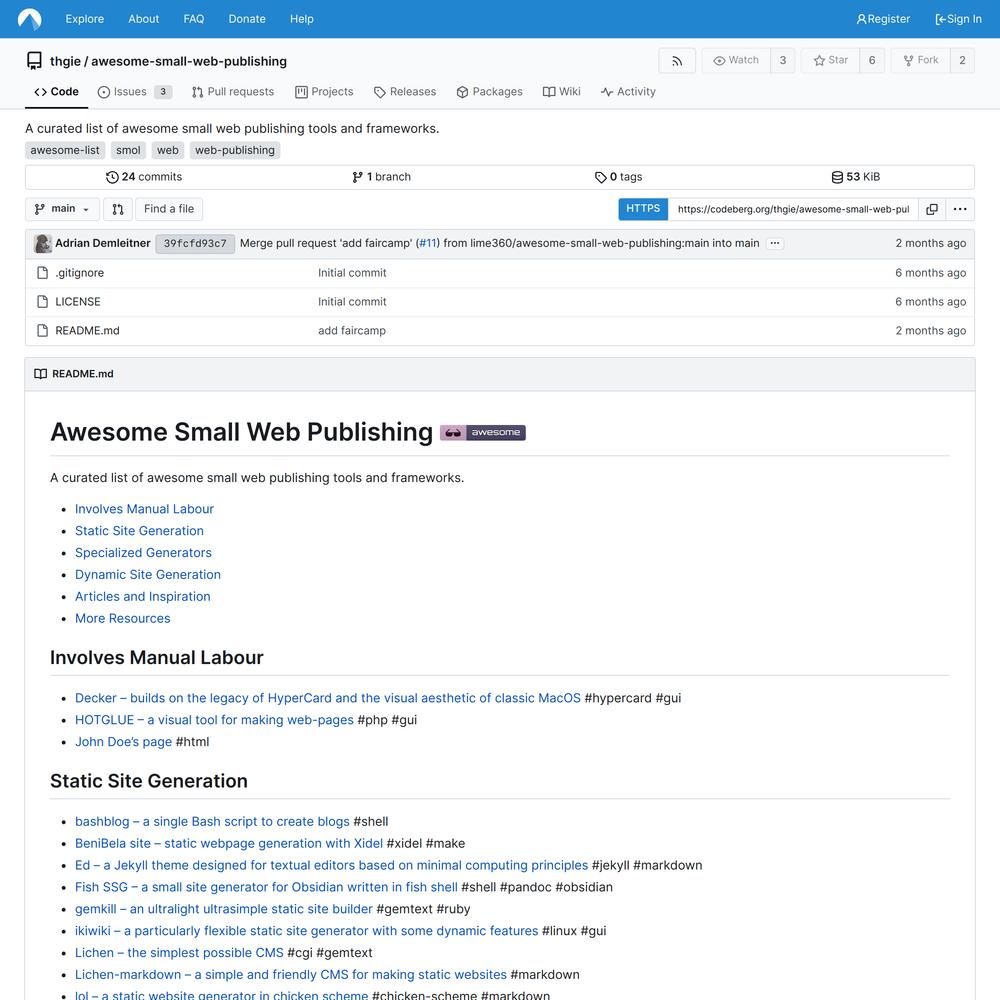Open the .gitignore file
The height and width of the screenshot is (1000, 1000).
[x=80, y=273]
